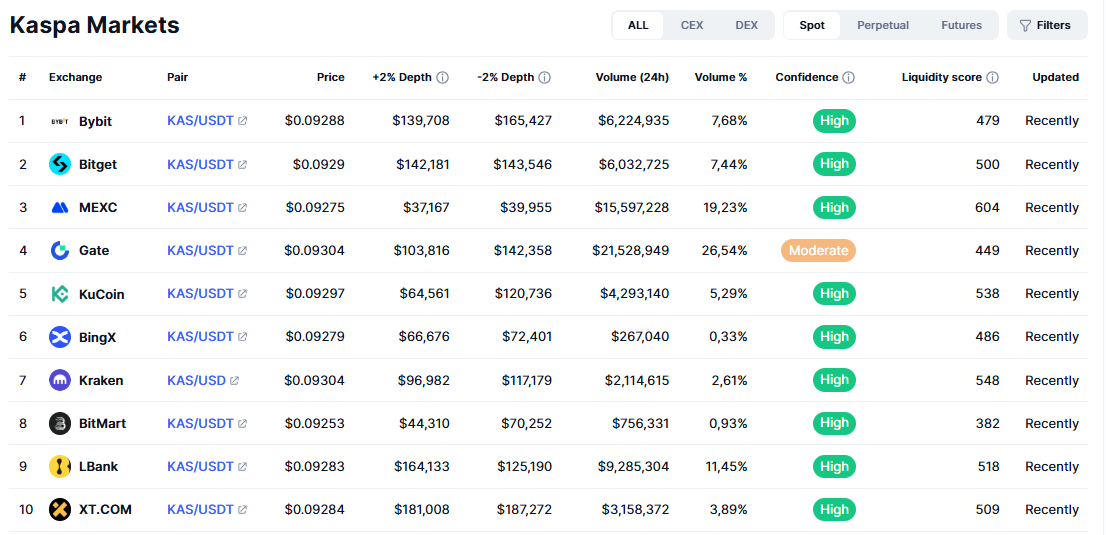The image size is (1106, 535).
Task: Click the Moderate confidence badge for Gate
Action: 818,251
